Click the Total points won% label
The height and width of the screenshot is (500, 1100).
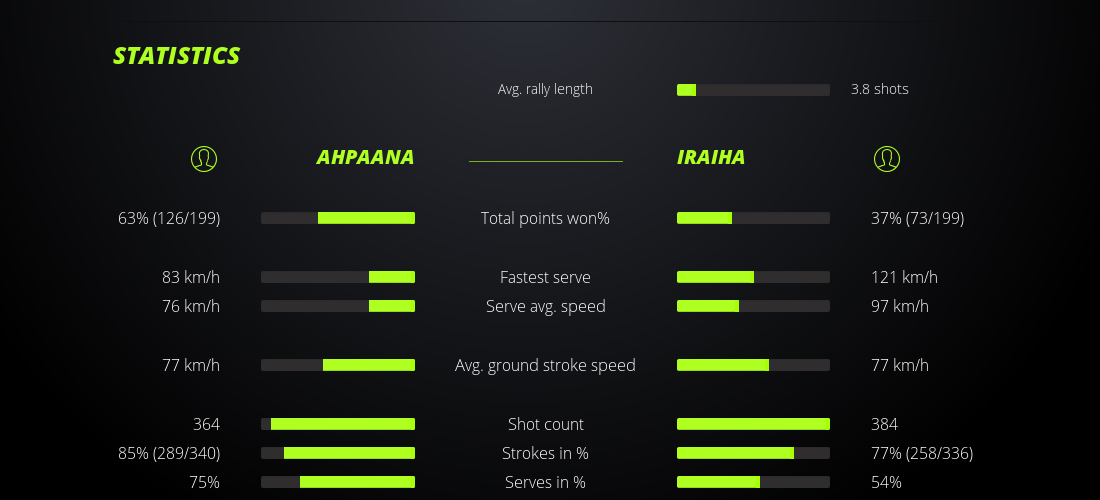click(545, 218)
